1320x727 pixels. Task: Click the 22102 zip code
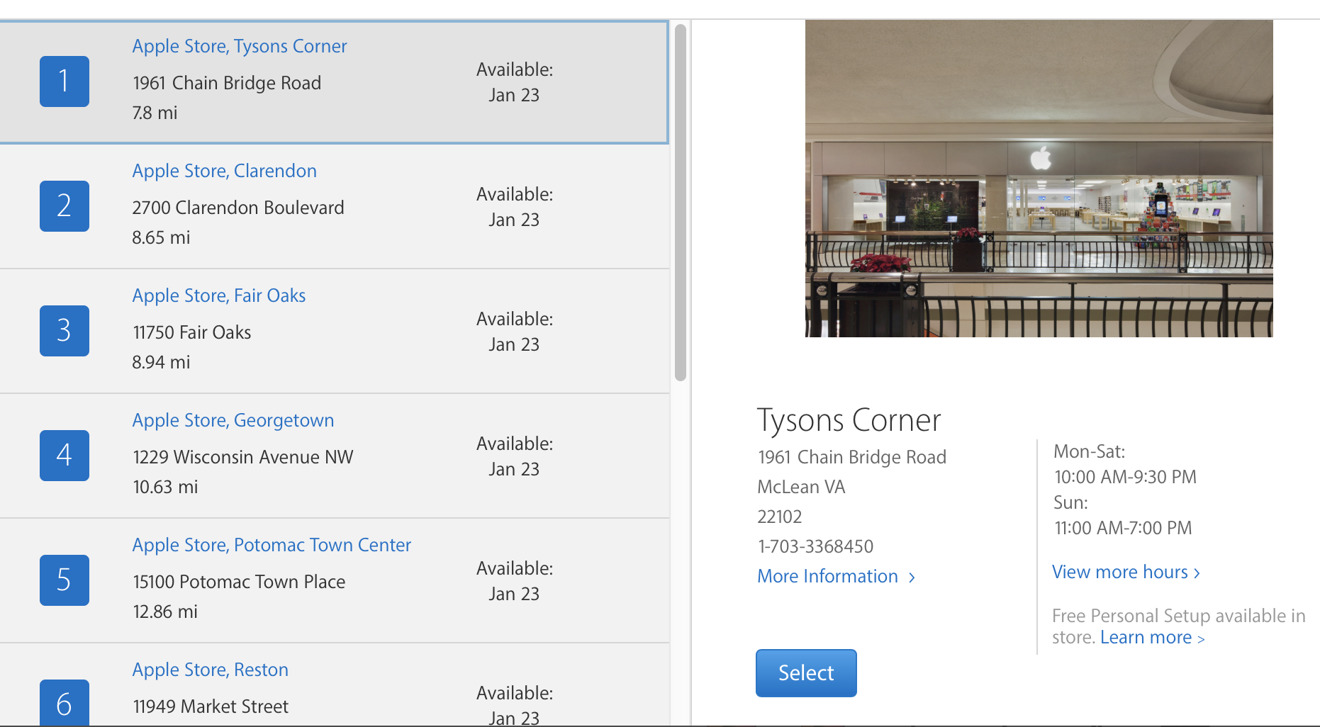780,517
